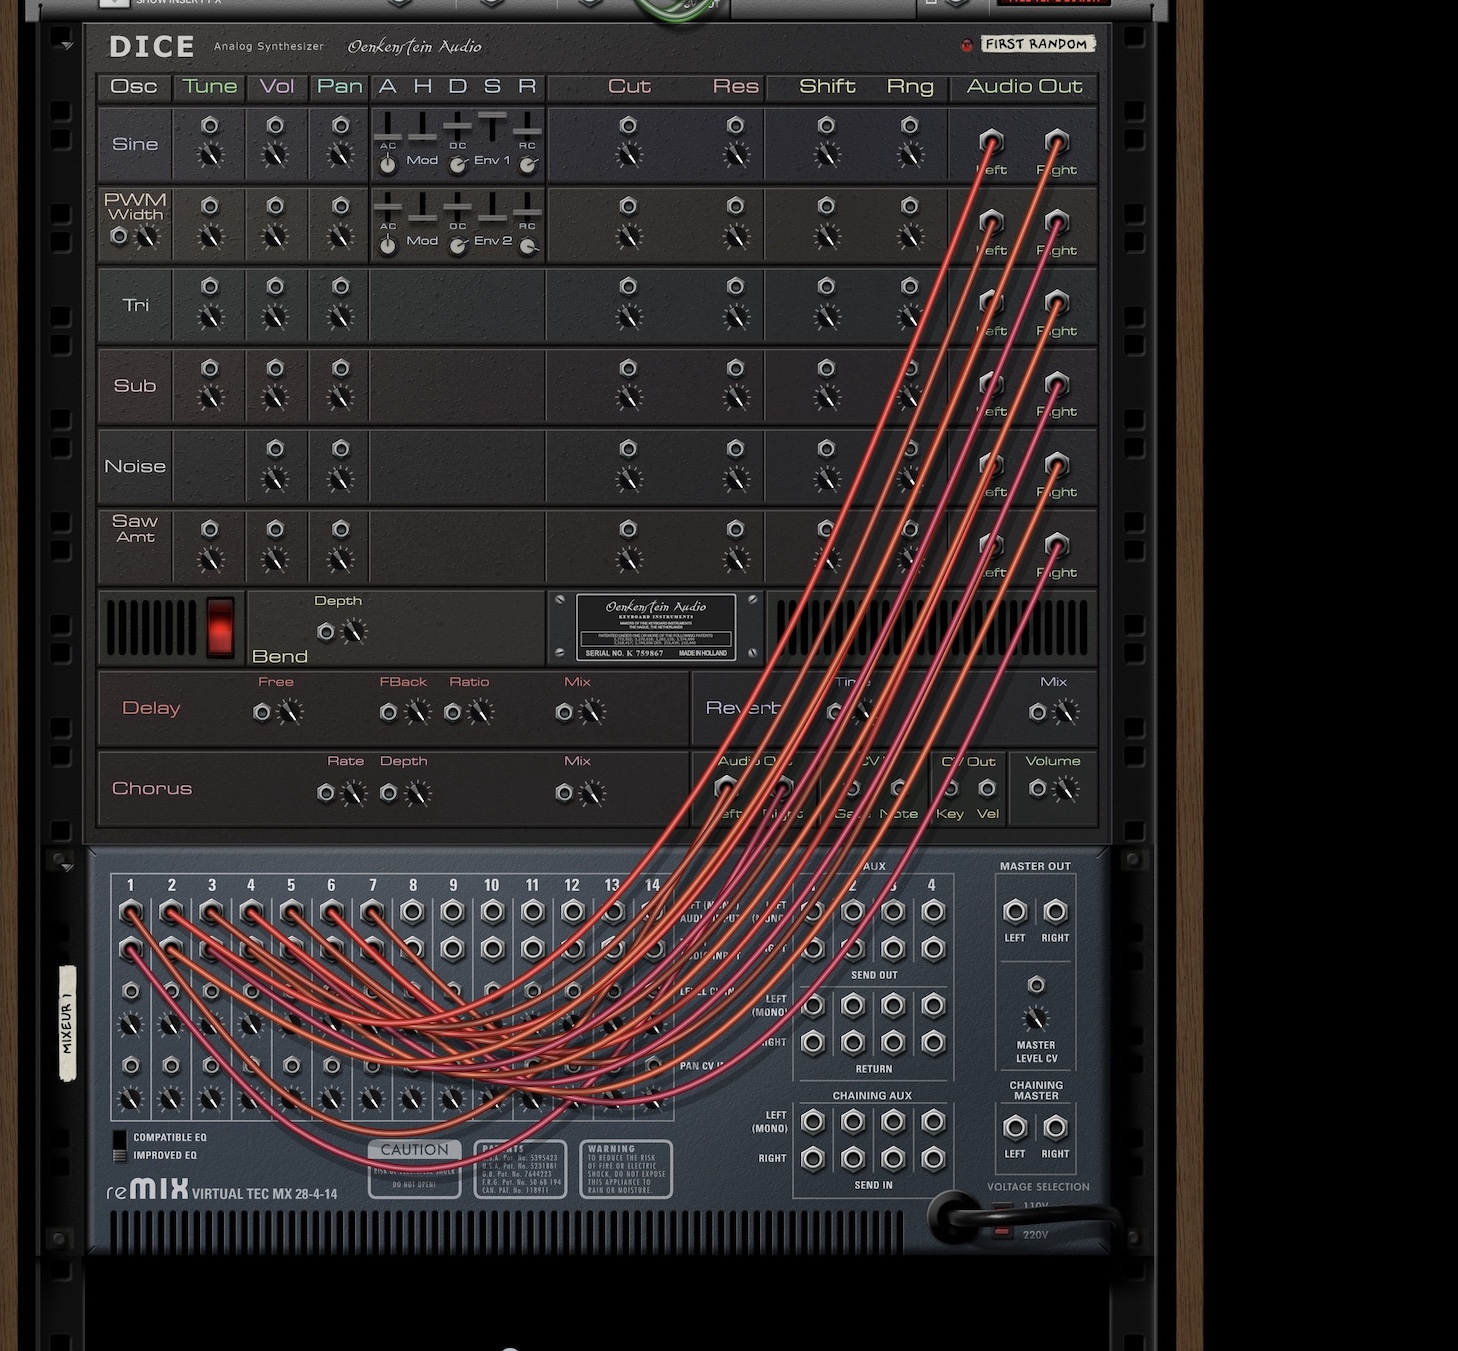Click the Sine row Audio Out Right jack
1458x1351 pixels.
click(1057, 140)
